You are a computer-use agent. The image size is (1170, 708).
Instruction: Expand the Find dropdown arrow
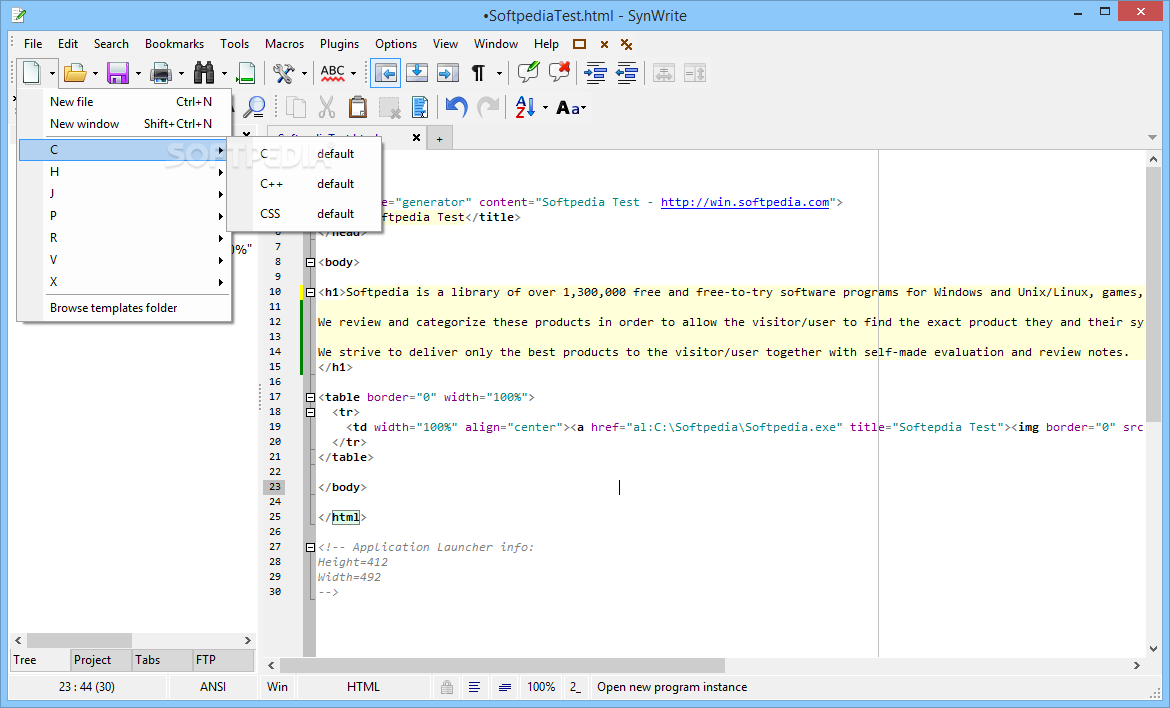224,73
